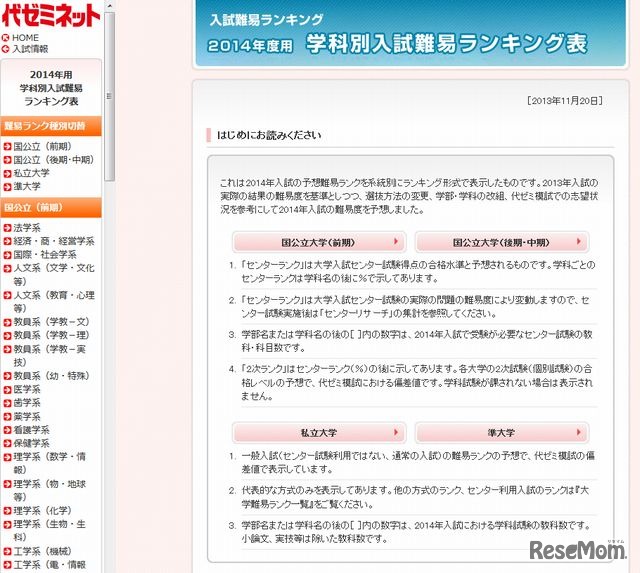Screen dimensions: 640x573
Task: Open 人文系（文学・文化等） ranking
Action: pos(54,275)
